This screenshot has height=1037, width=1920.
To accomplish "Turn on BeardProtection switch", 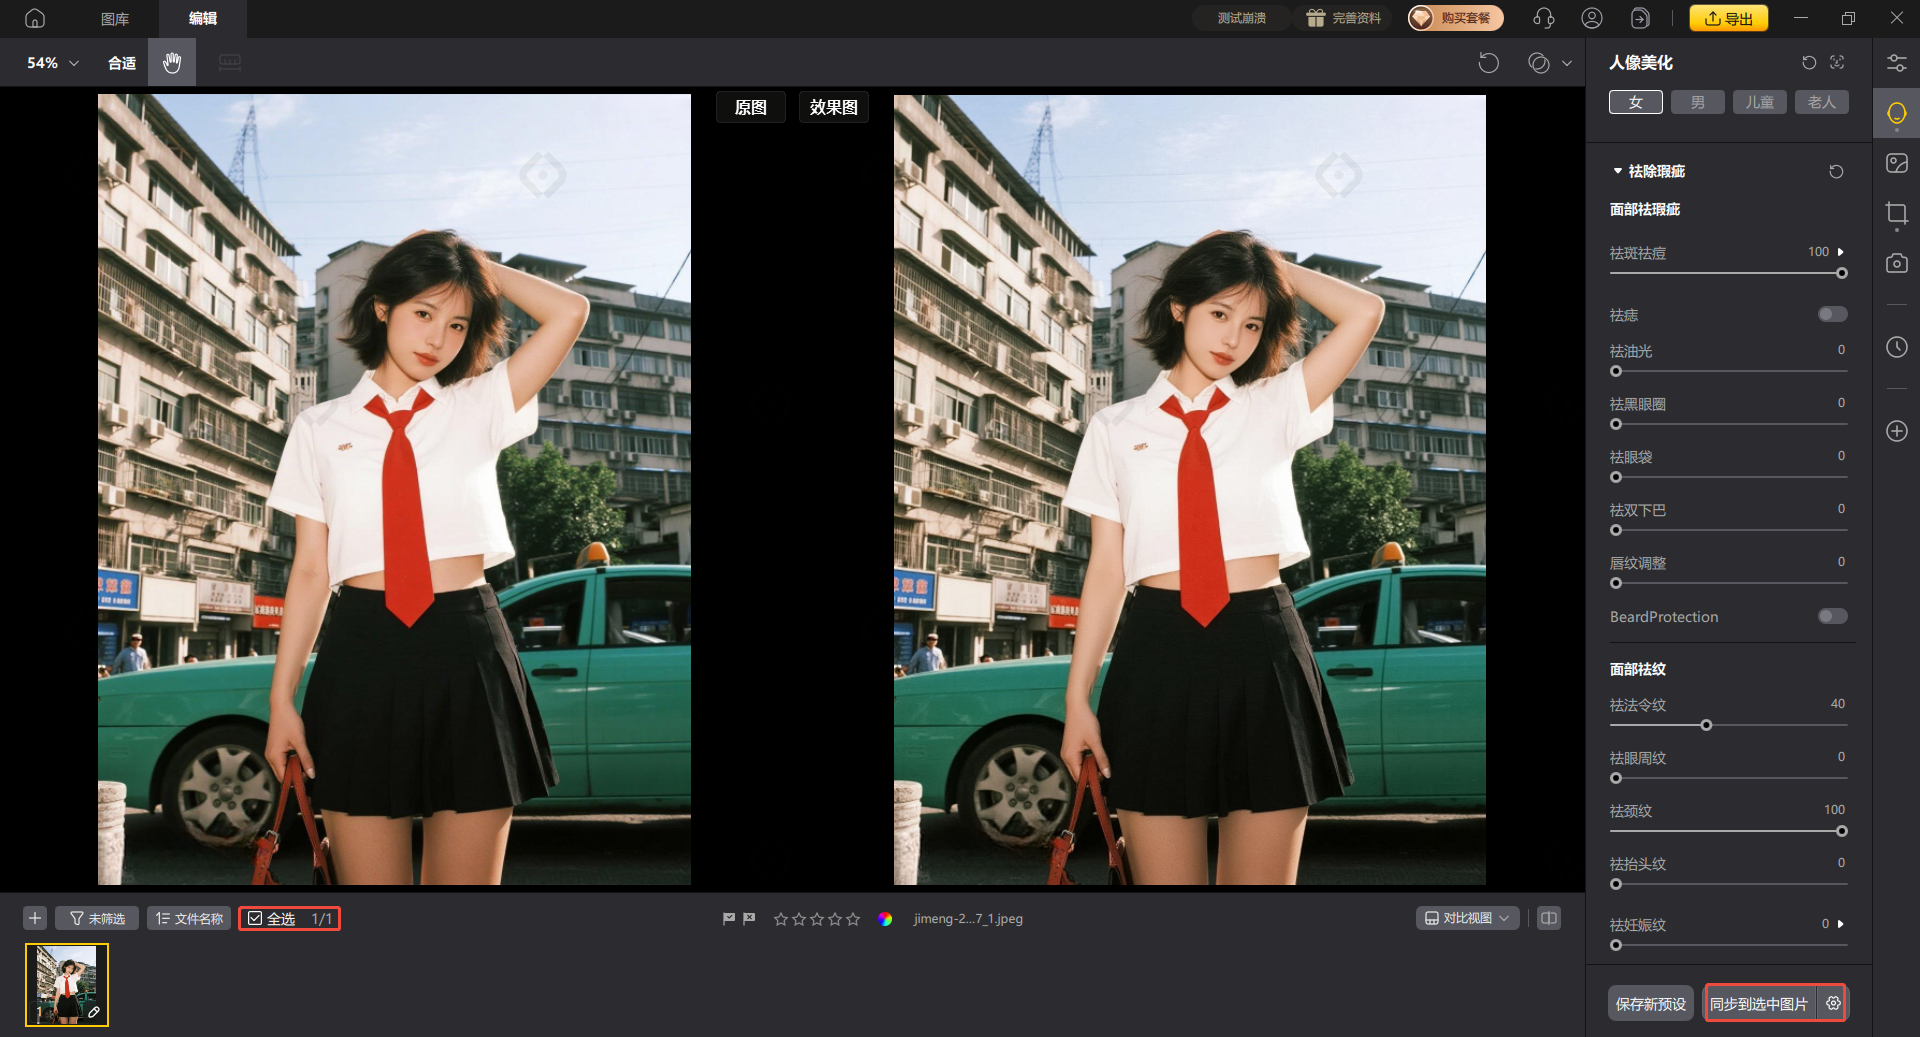I will (1832, 616).
